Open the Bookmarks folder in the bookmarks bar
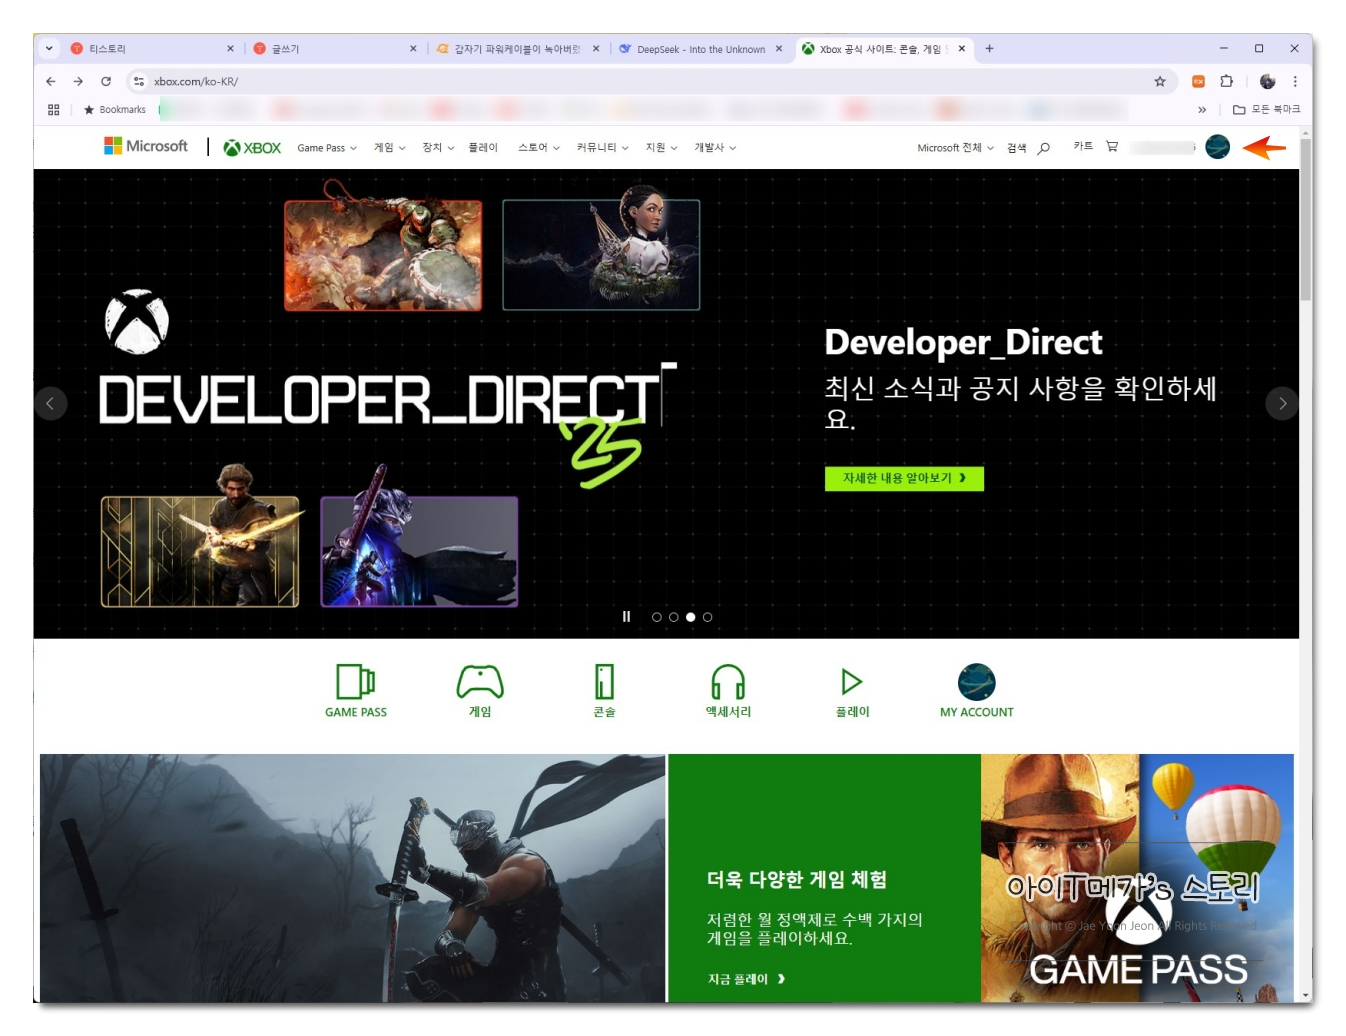 (x=115, y=110)
